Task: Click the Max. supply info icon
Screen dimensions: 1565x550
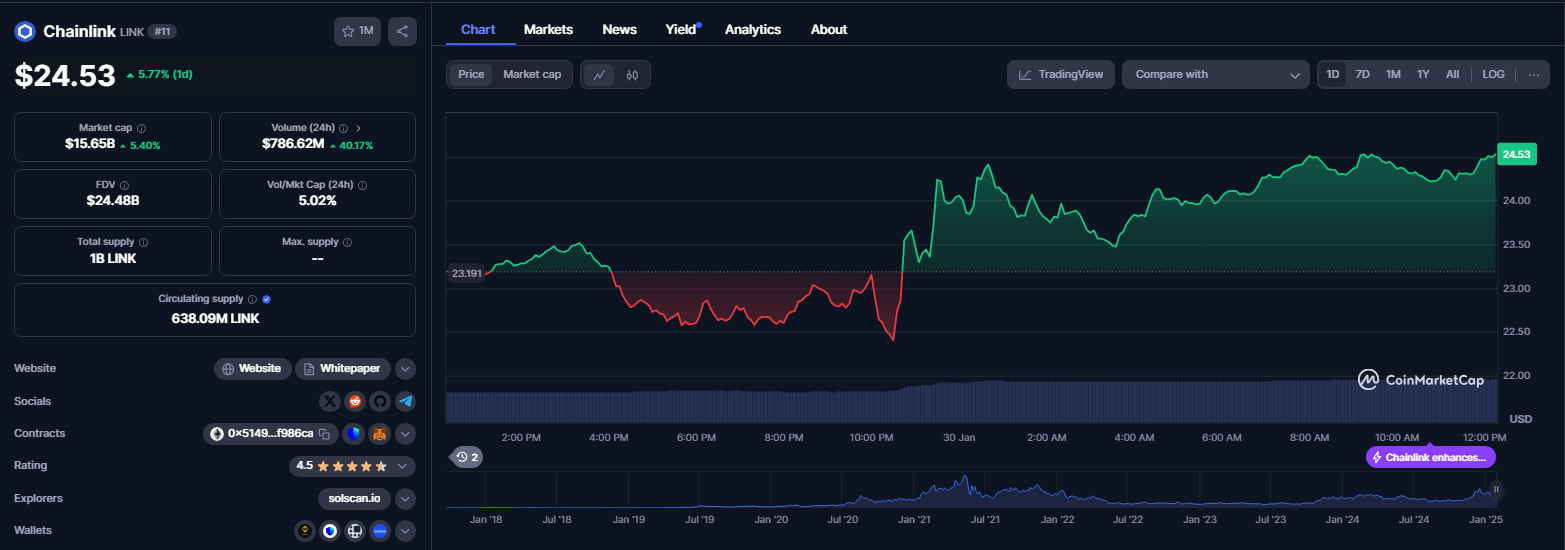Action: [x=347, y=242]
